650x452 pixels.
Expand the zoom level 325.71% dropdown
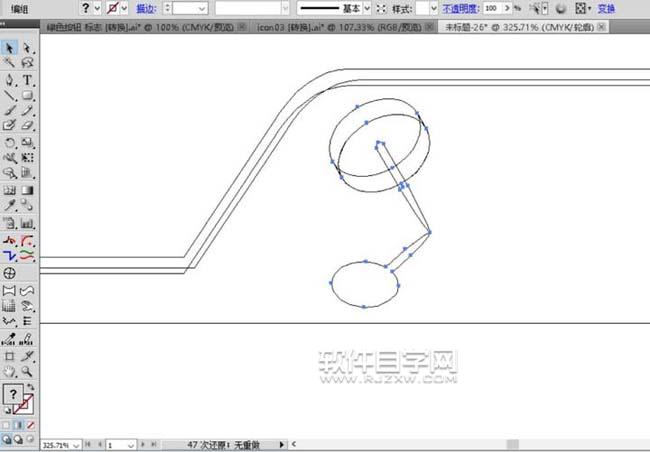click(76, 445)
